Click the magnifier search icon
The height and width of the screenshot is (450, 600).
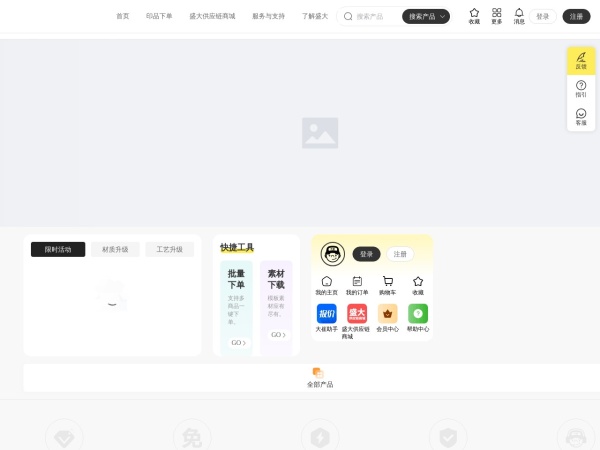(x=348, y=16)
